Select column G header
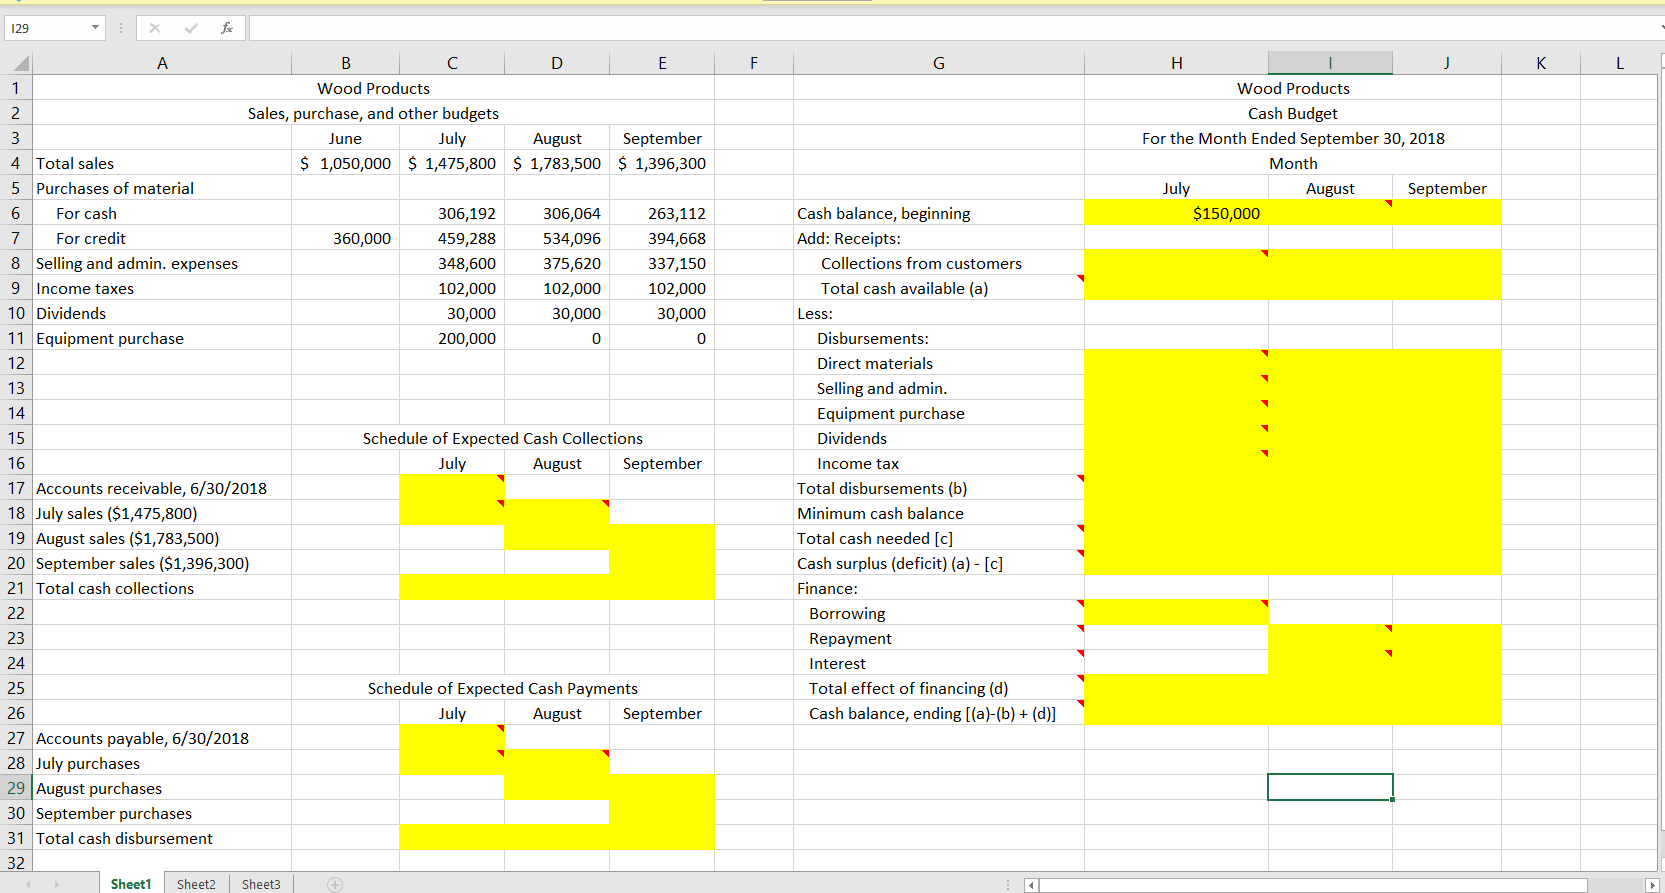This screenshot has height=893, width=1665. (x=938, y=64)
